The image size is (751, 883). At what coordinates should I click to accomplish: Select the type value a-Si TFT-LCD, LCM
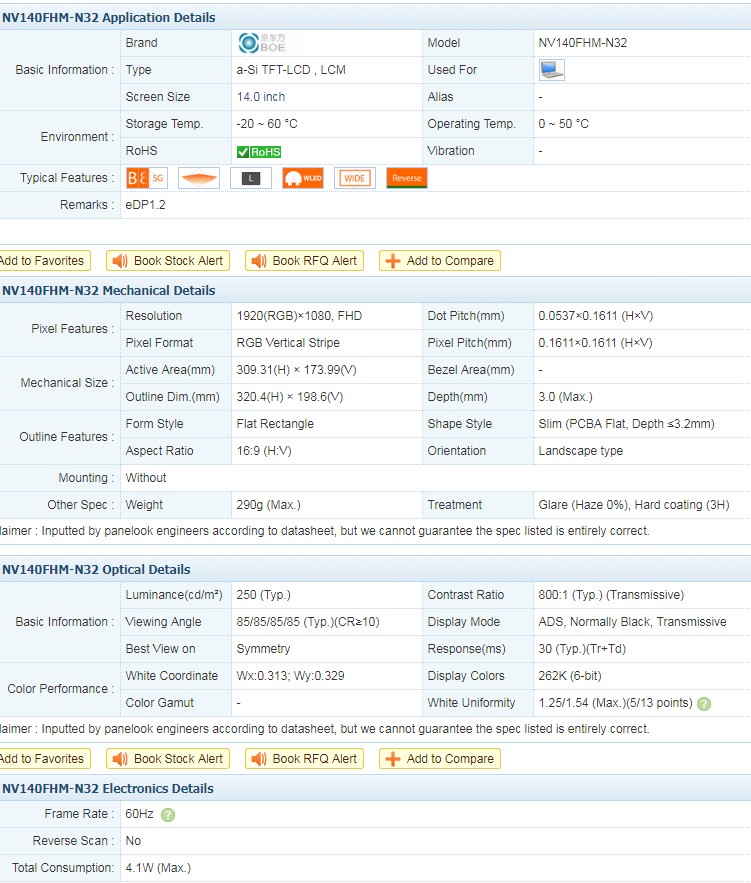tap(291, 70)
